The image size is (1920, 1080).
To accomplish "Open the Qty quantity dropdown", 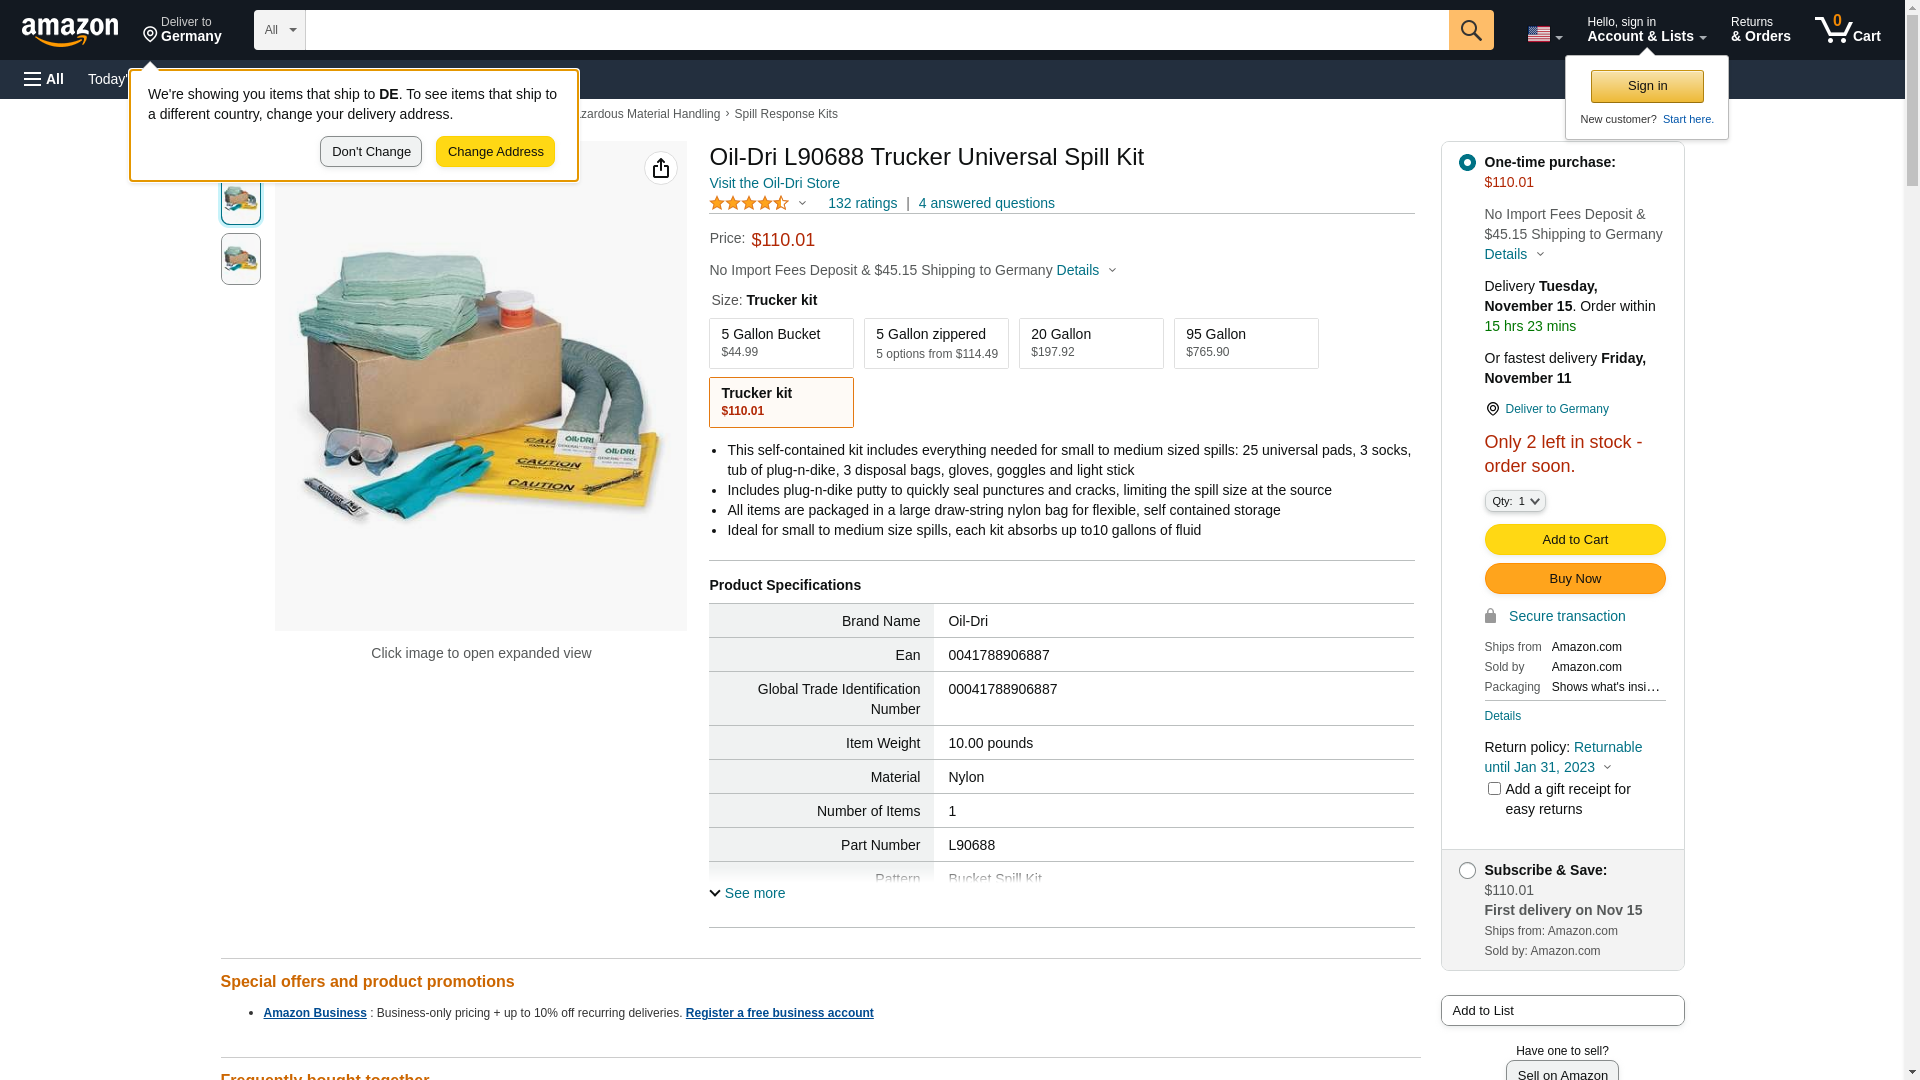I will pyautogui.click(x=1515, y=501).
